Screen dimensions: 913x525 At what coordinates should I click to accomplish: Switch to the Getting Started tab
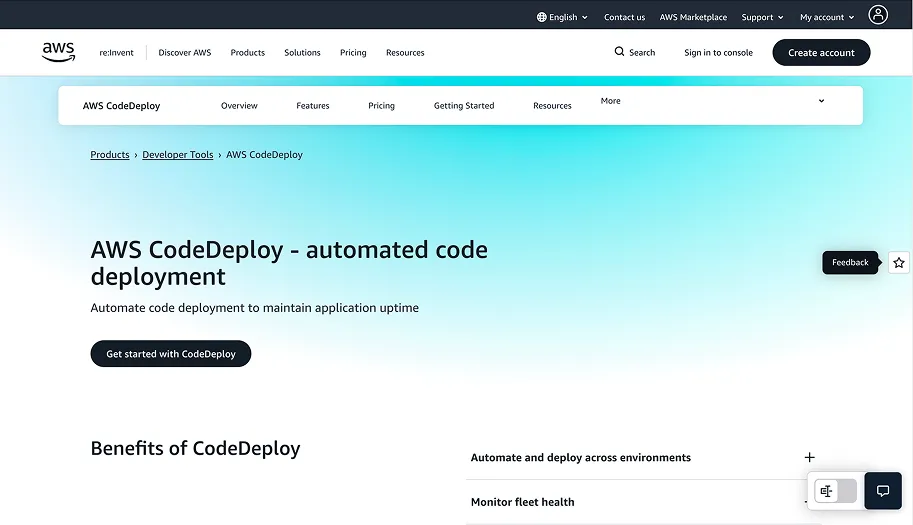click(463, 105)
